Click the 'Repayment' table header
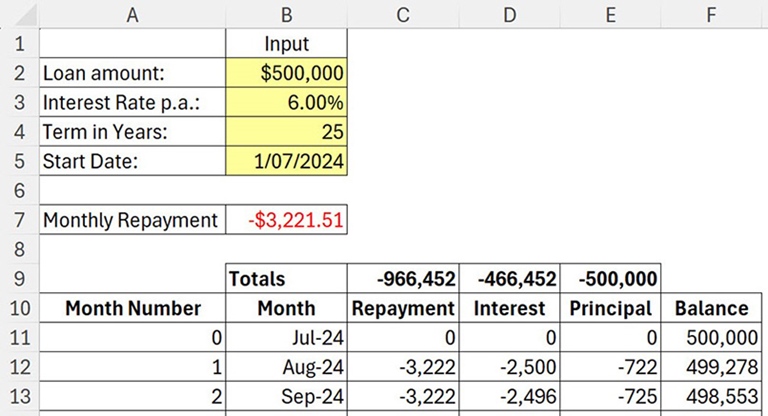 [x=403, y=308]
